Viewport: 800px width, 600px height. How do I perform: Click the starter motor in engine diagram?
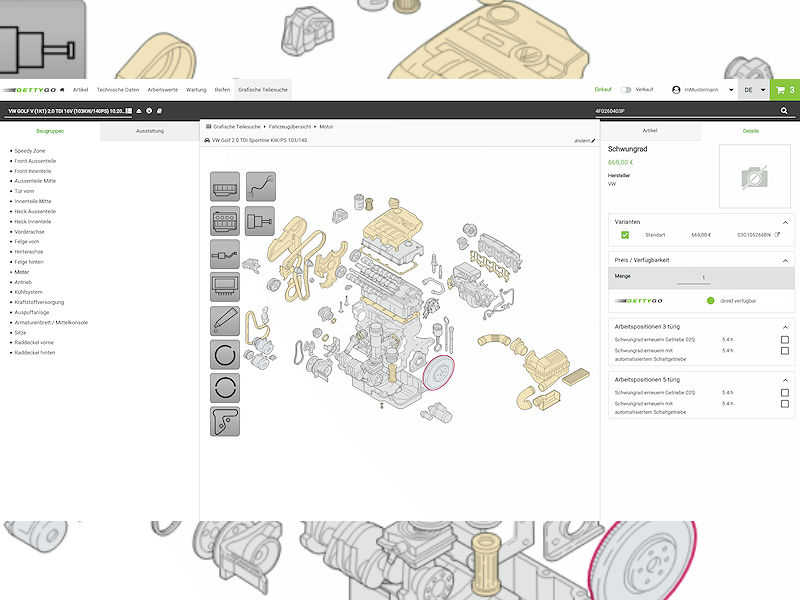coord(438,412)
